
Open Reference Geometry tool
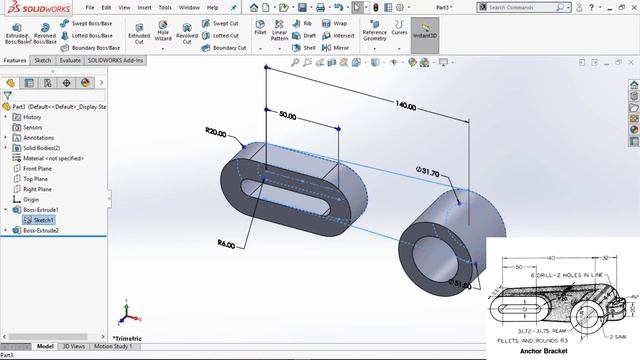[375, 31]
